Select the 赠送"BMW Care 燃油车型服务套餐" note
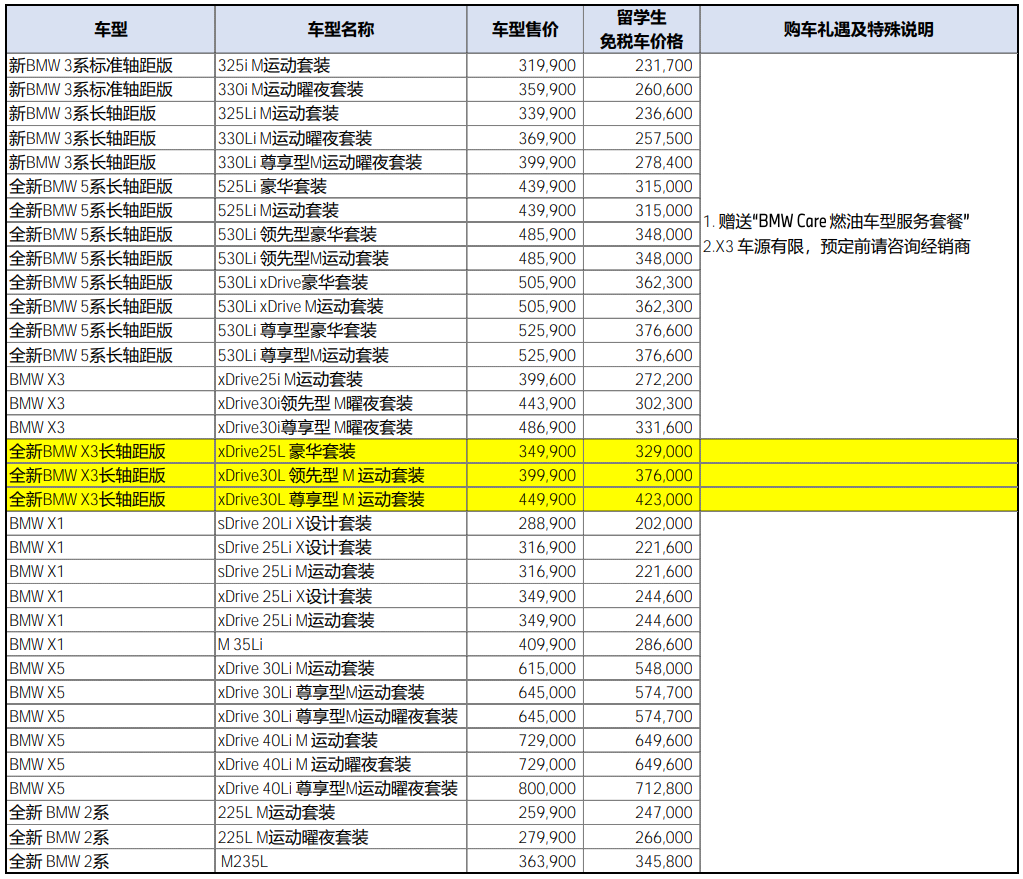This screenshot has width=1023, height=879. (836, 222)
